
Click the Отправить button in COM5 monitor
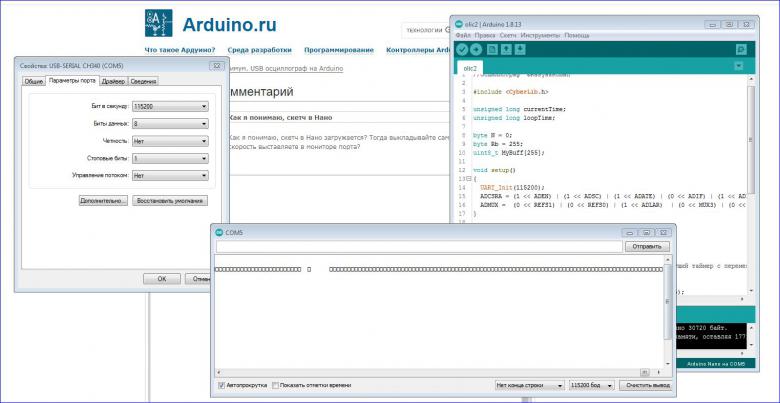[x=647, y=247]
